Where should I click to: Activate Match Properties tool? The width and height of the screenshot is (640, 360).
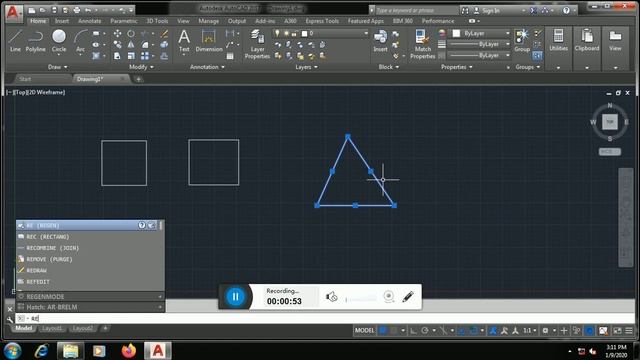[422, 44]
